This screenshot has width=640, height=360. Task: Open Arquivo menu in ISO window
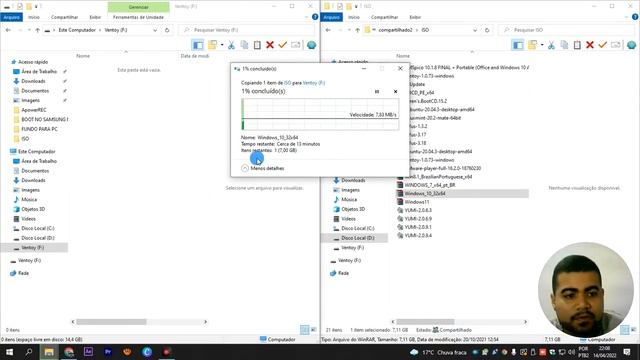tap(331, 17)
